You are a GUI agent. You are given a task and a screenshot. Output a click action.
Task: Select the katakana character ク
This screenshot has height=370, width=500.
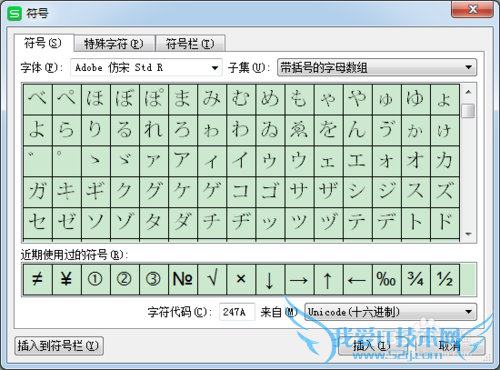[124, 191]
